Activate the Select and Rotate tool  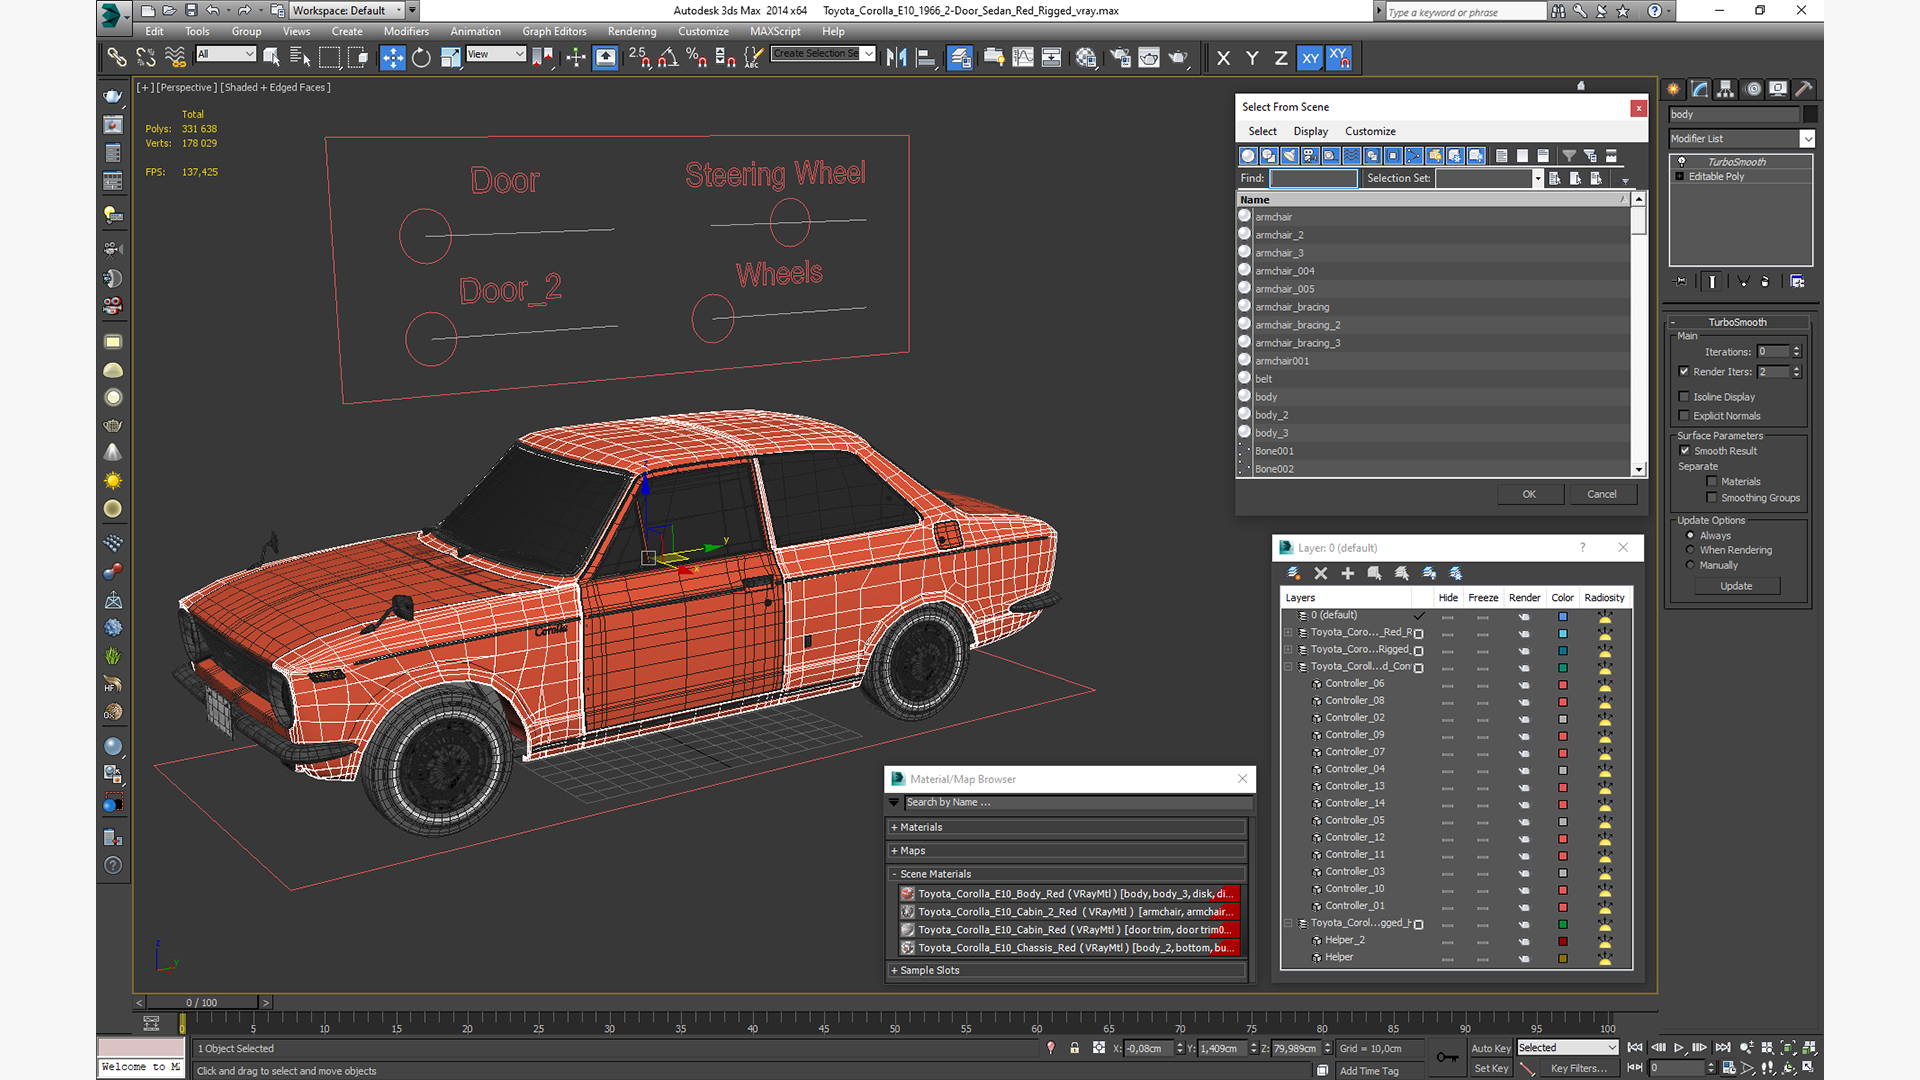421,57
